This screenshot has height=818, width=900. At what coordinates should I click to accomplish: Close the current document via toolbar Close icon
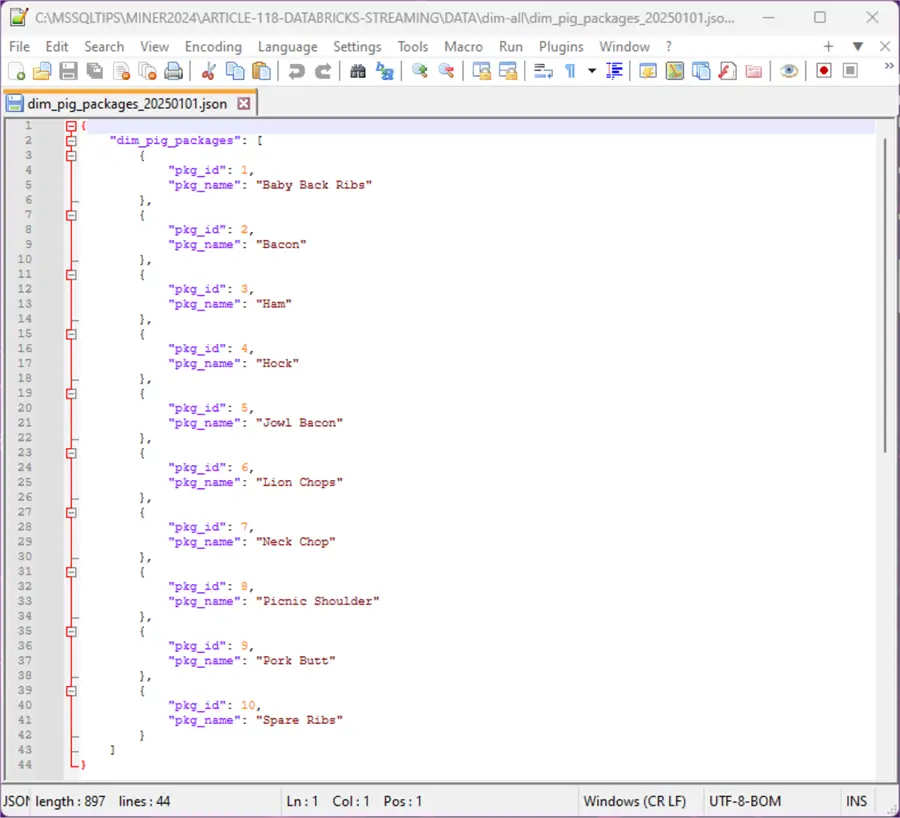[x=121, y=71]
